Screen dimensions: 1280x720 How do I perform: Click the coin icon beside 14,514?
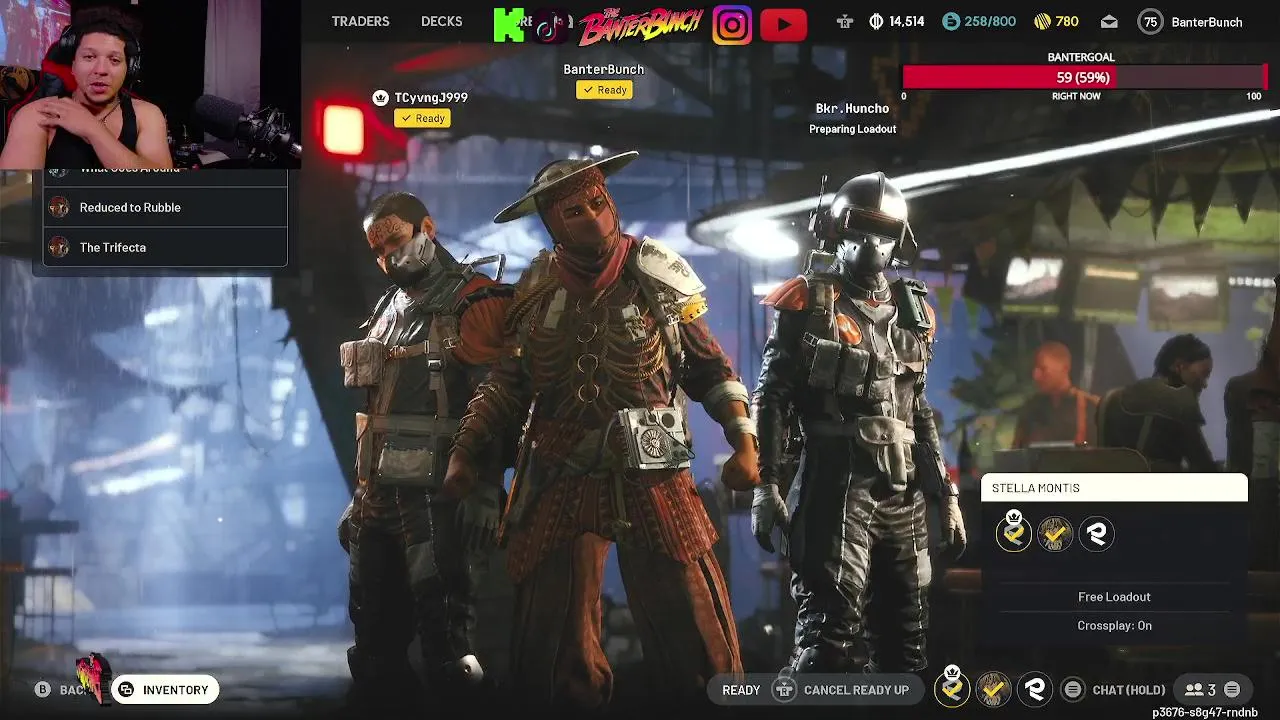click(x=876, y=22)
